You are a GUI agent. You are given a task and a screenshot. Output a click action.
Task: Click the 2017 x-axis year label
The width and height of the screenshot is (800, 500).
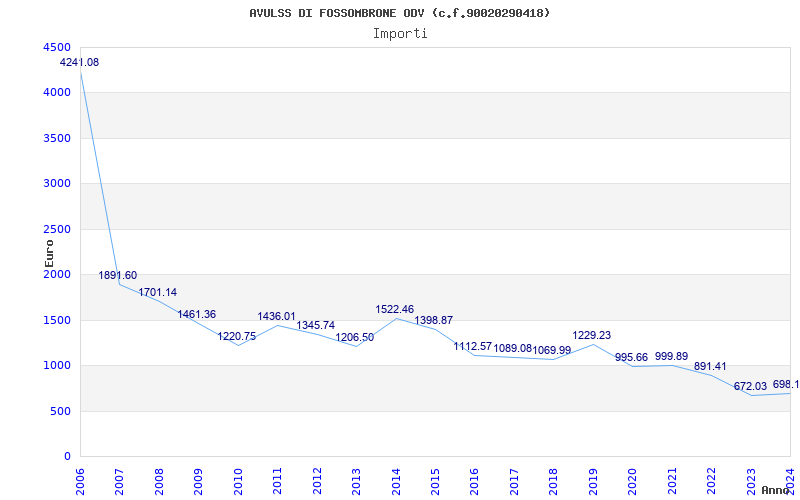(x=514, y=482)
